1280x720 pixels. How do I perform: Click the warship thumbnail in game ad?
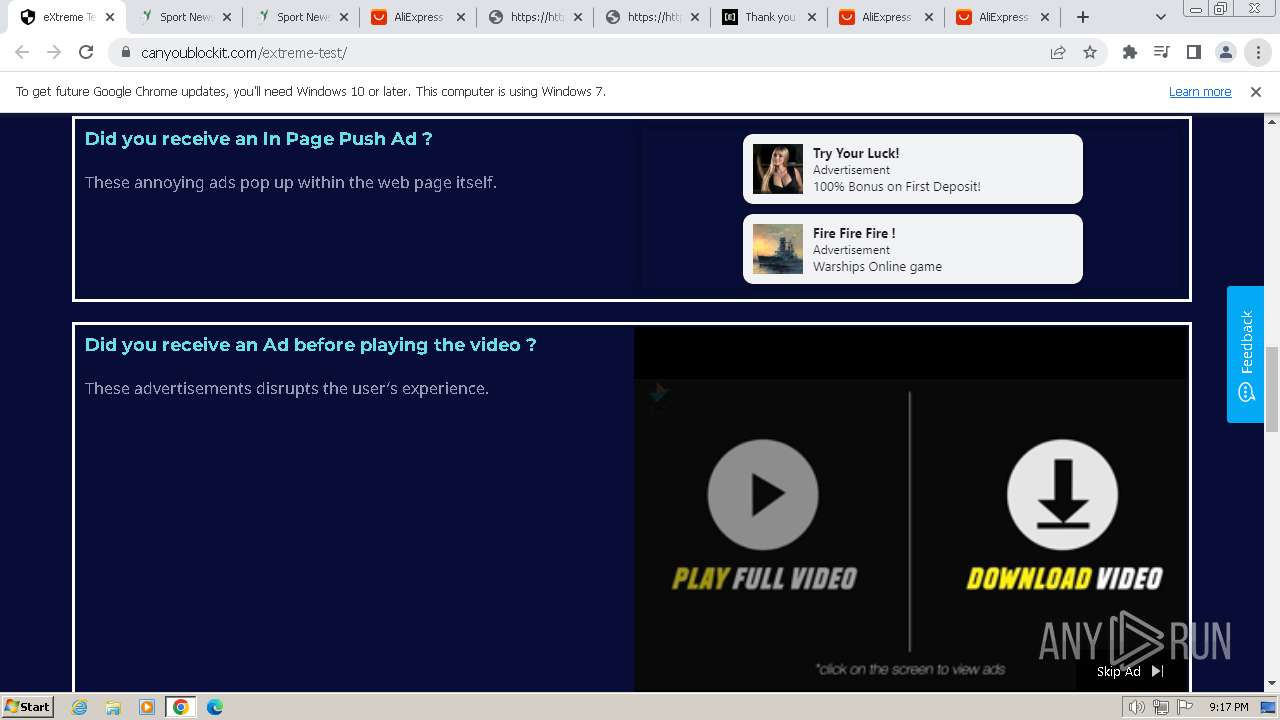coord(778,249)
